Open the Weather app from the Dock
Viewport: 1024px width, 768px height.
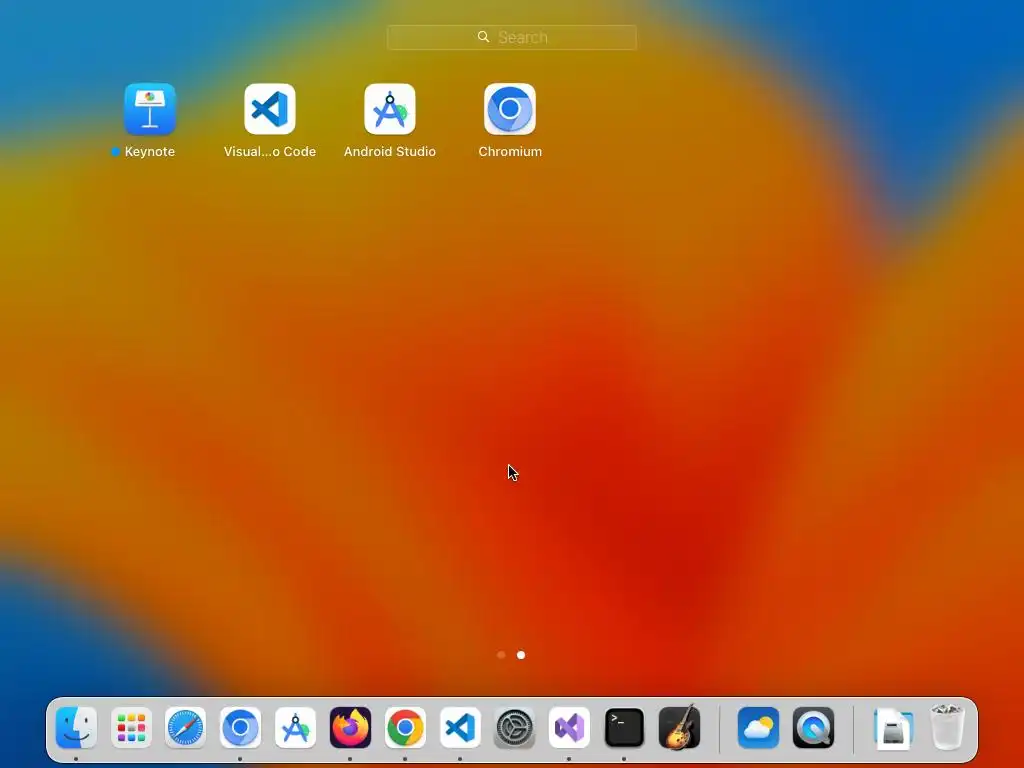[758, 728]
